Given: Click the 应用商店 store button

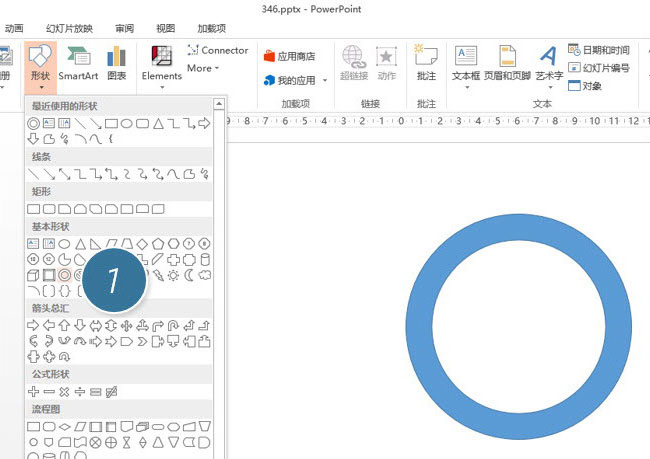Looking at the screenshot, I should point(289,56).
